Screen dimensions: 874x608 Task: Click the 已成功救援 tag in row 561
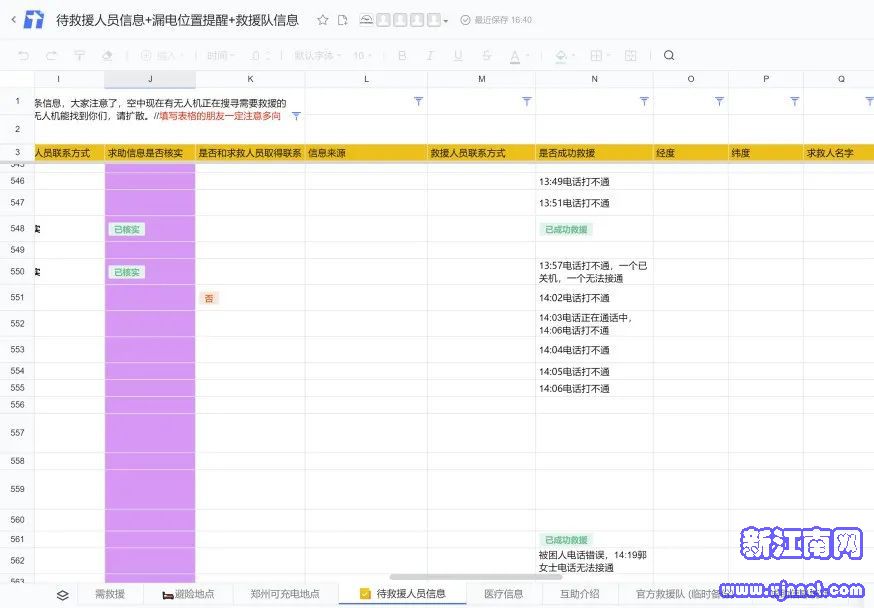pyautogui.click(x=566, y=539)
